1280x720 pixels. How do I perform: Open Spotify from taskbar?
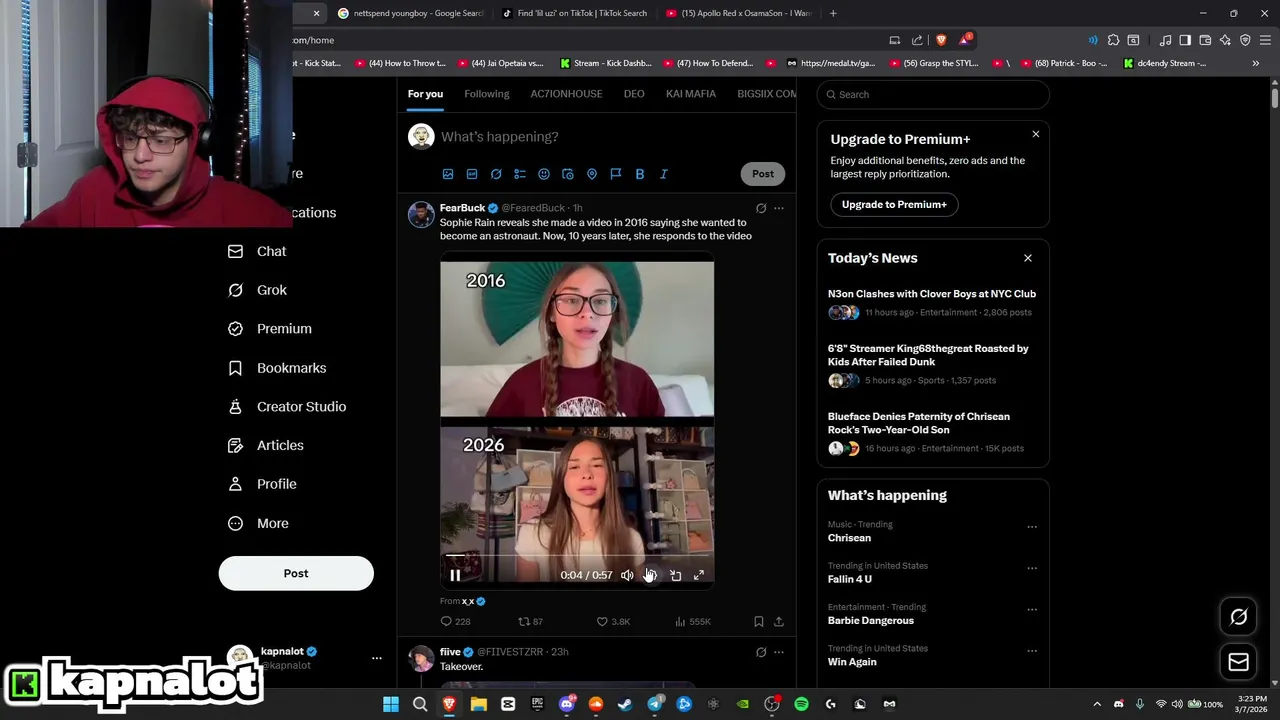click(x=801, y=704)
